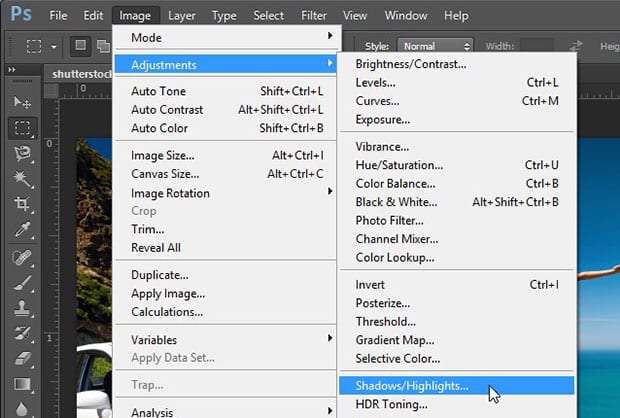Choose Apply Image
This screenshot has height=418, width=620.
227,293
